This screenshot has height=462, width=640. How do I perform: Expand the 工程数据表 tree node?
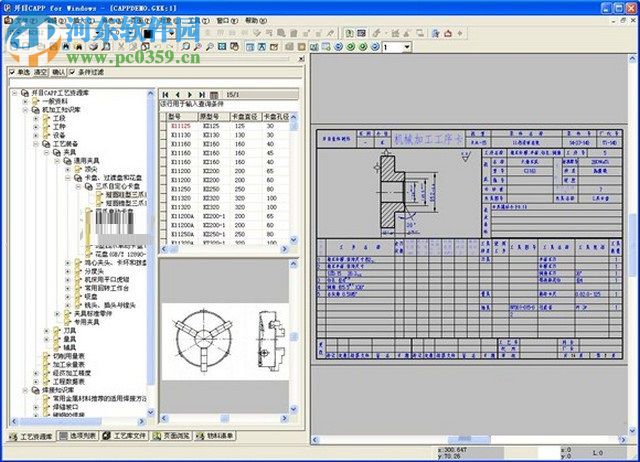pos(36,381)
